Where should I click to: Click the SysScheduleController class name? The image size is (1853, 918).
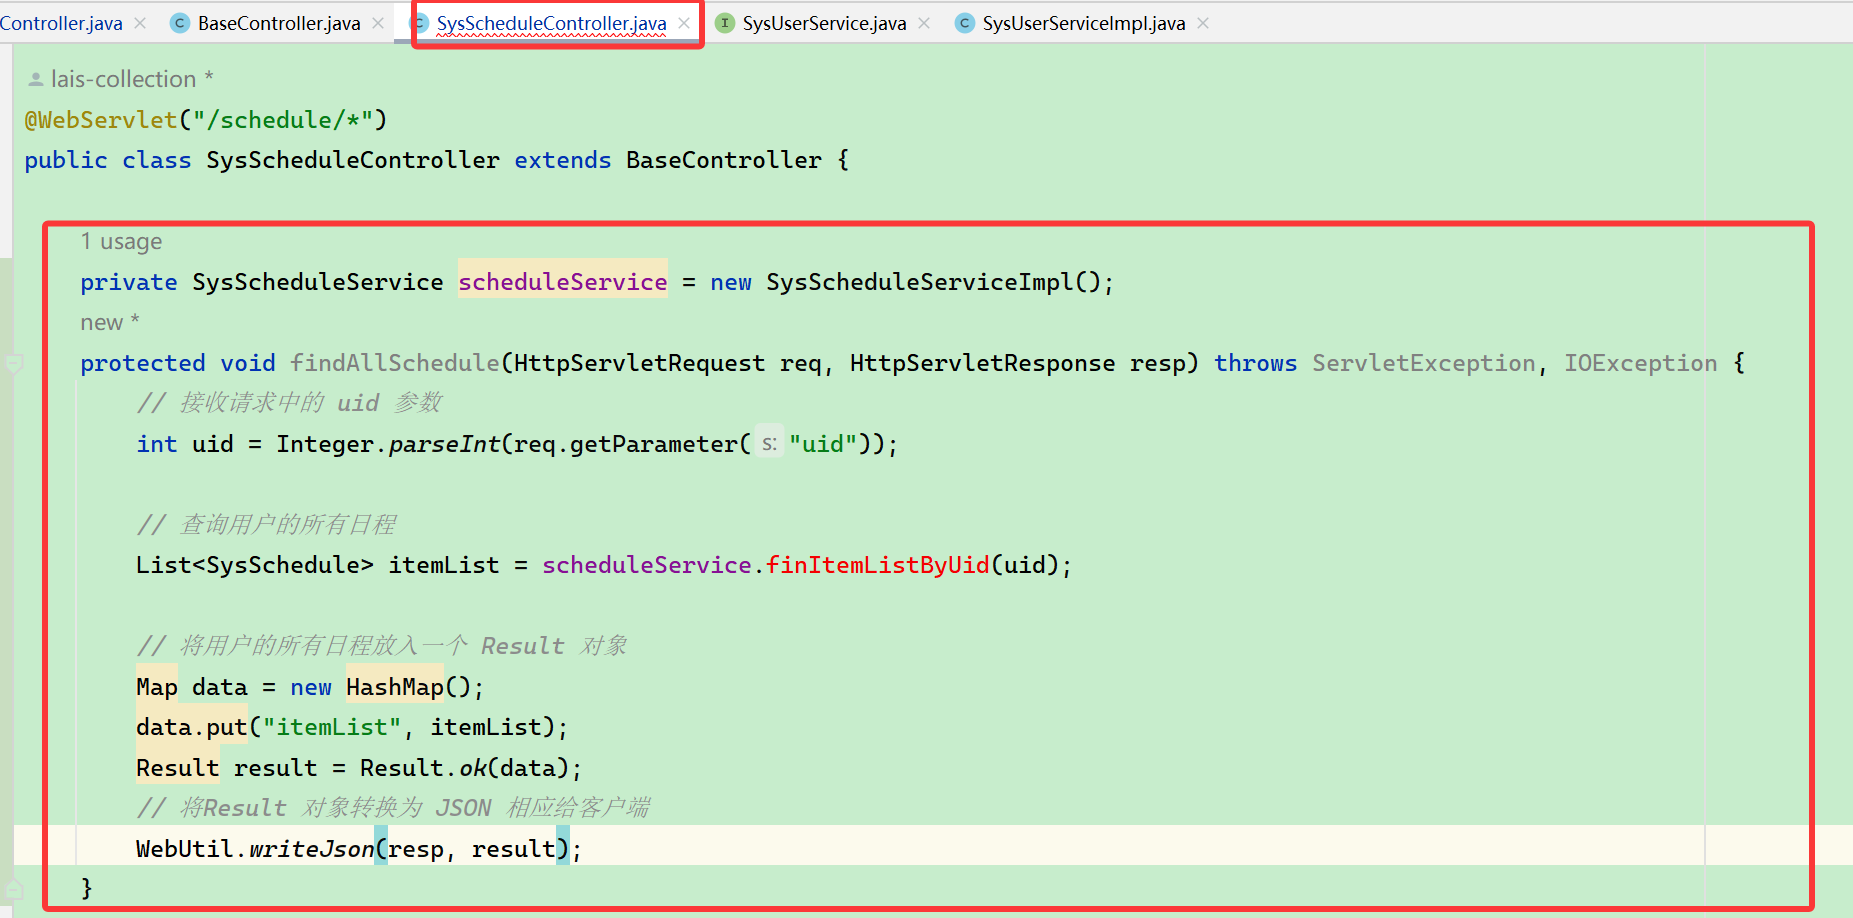(353, 160)
